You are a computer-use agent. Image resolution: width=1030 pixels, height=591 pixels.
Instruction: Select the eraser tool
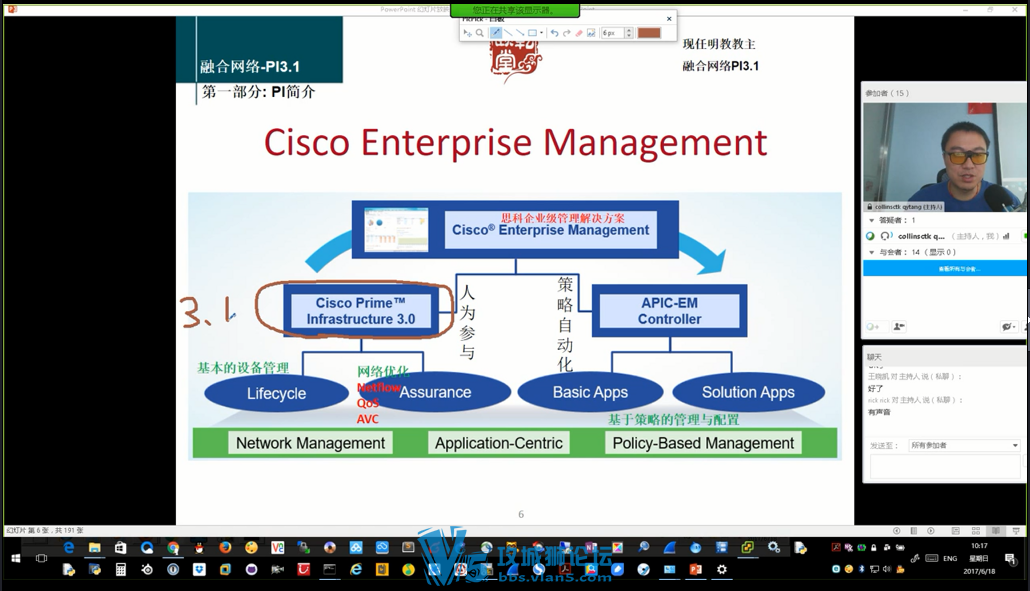tap(579, 33)
